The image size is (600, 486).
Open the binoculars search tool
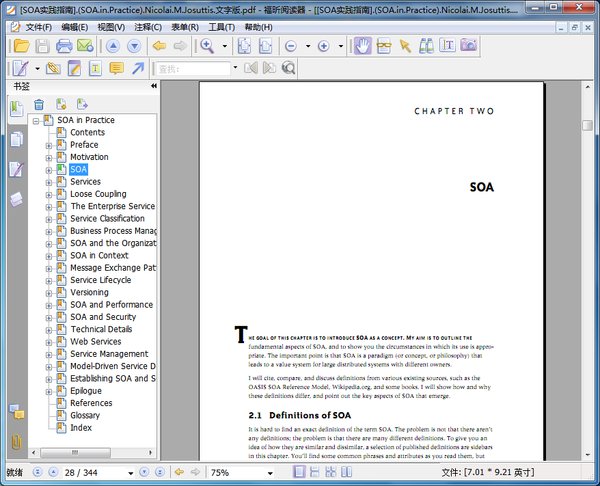coord(426,46)
